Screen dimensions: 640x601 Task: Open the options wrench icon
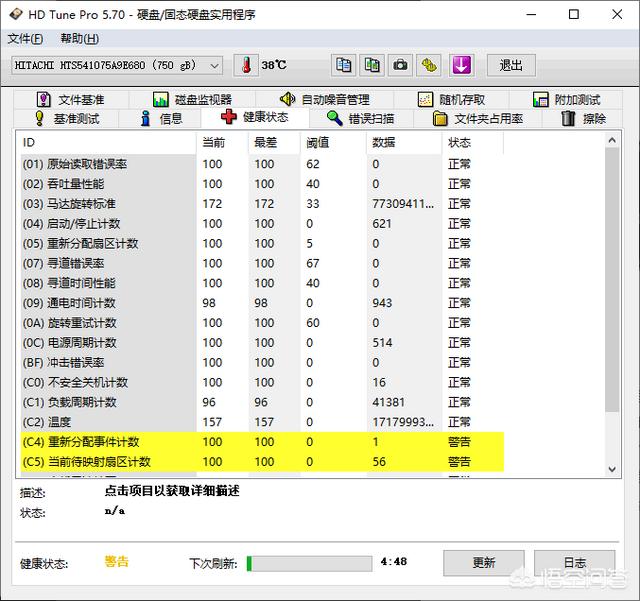click(429, 65)
